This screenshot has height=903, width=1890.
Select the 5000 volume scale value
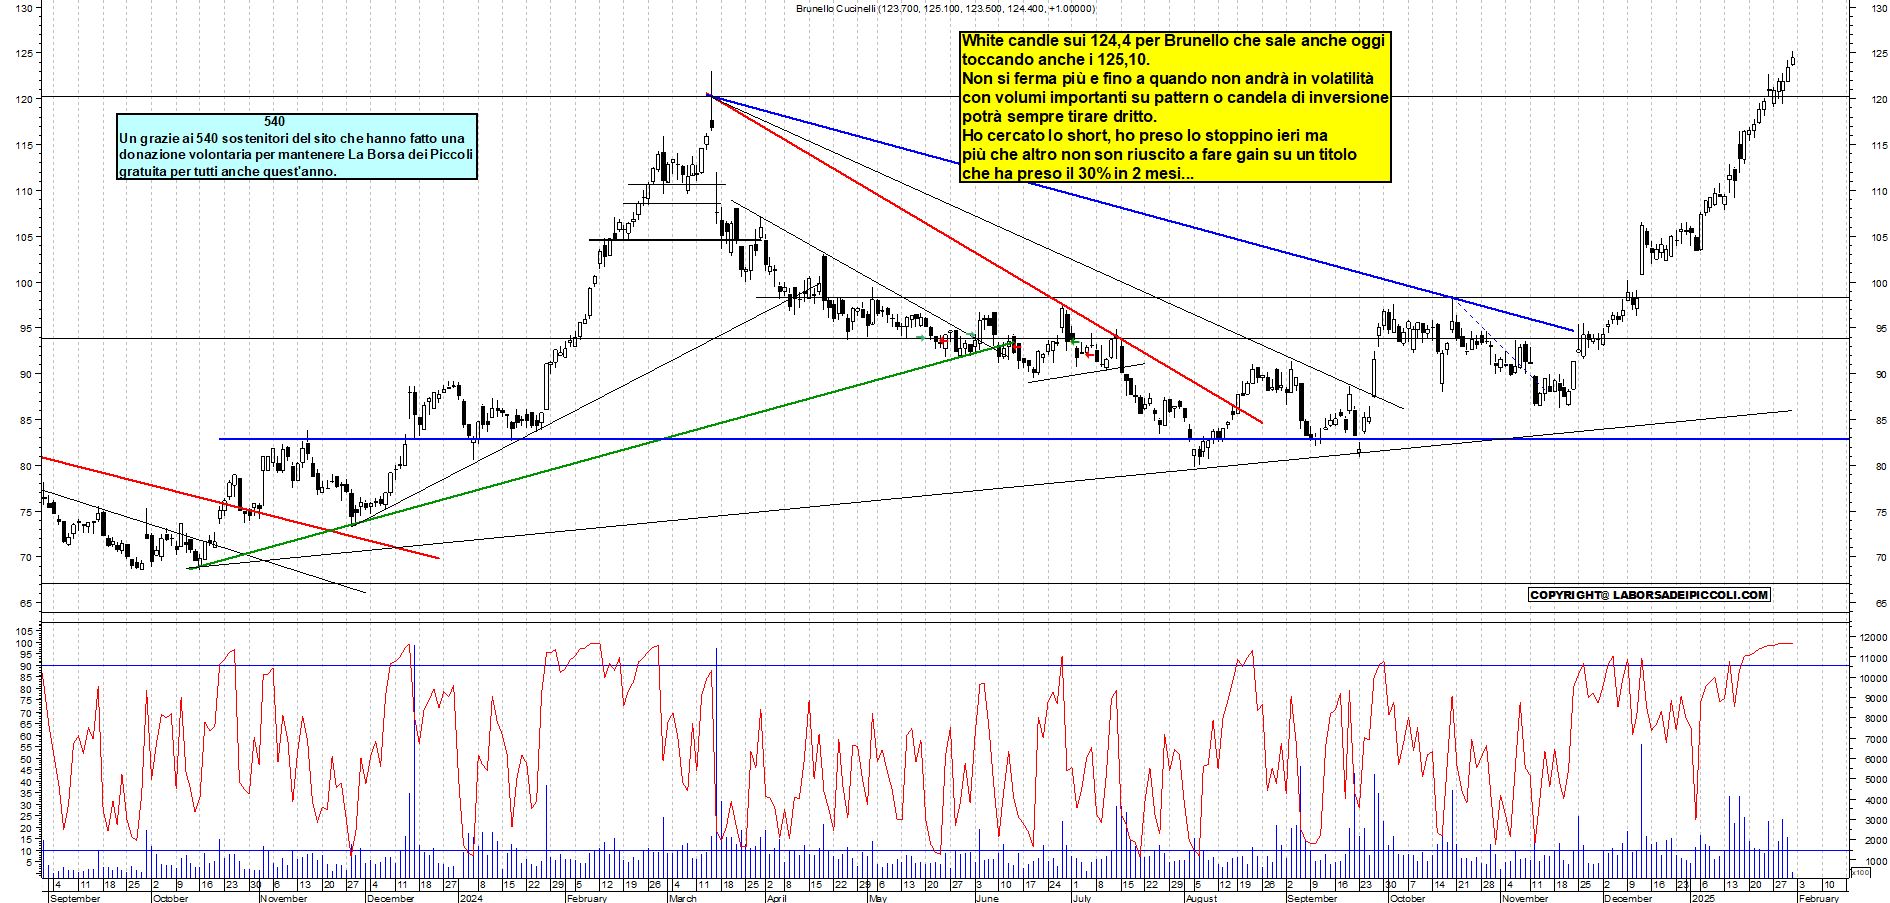(1875, 779)
